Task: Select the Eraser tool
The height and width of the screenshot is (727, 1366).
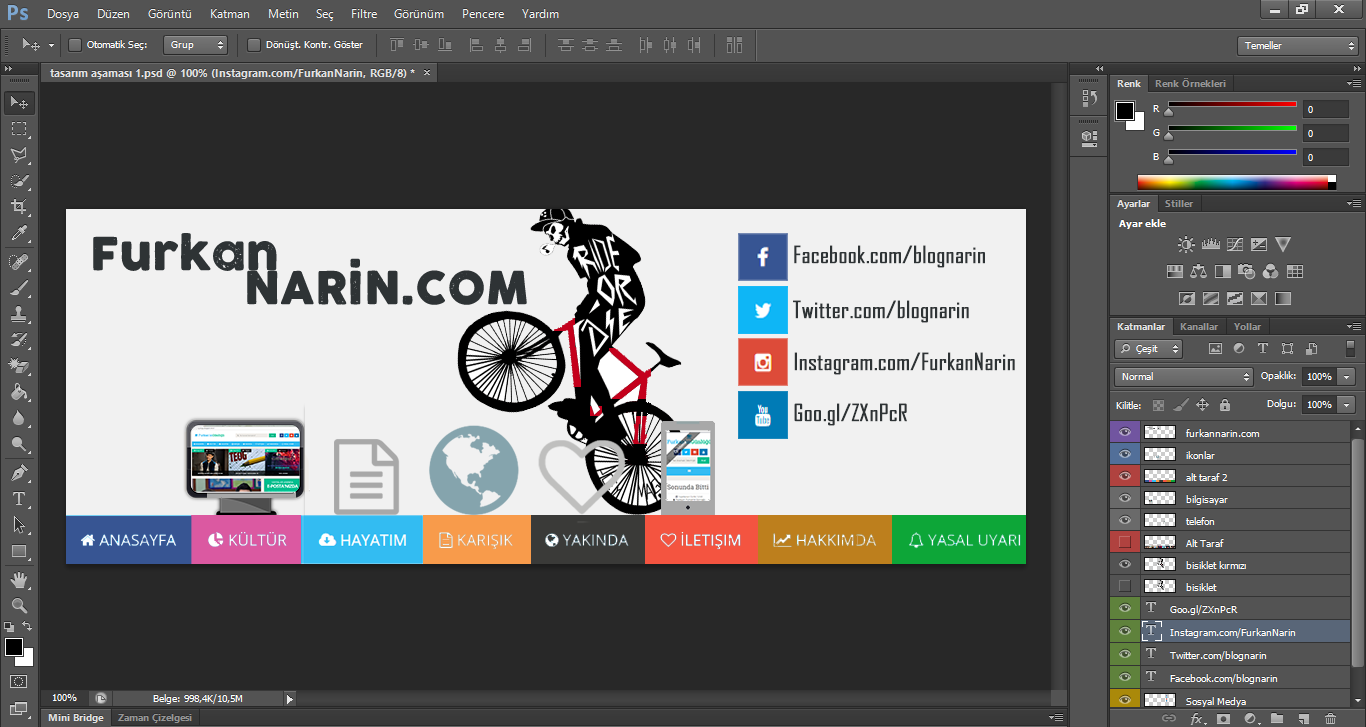Action: [x=19, y=366]
